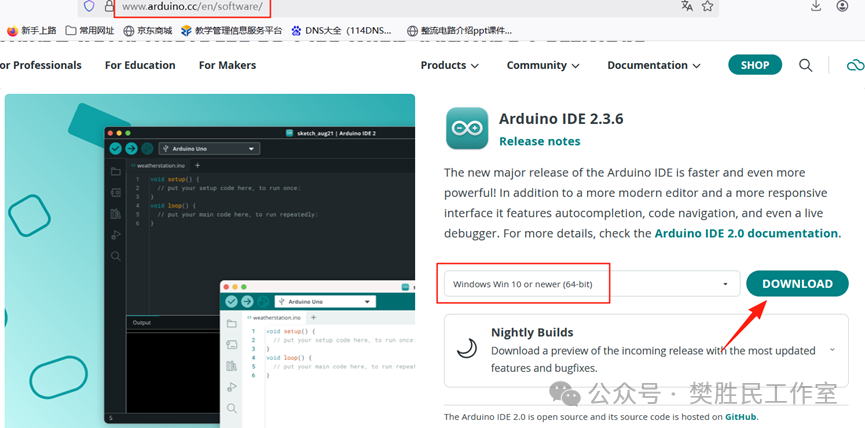Expand the Nightly Builds section chevron
The width and height of the screenshot is (865, 428).
[832, 350]
